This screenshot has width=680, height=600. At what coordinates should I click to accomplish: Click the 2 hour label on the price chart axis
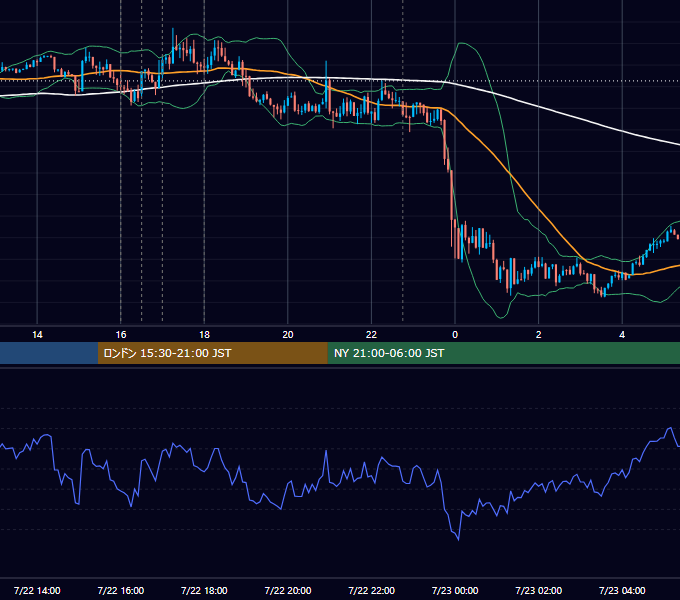[539, 335]
